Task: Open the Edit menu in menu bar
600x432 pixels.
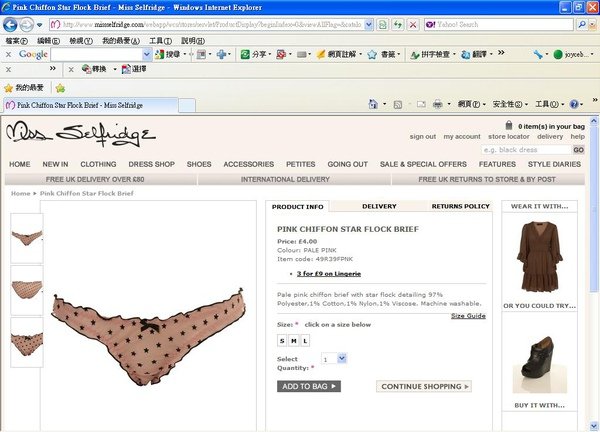Action: (48, 41)
